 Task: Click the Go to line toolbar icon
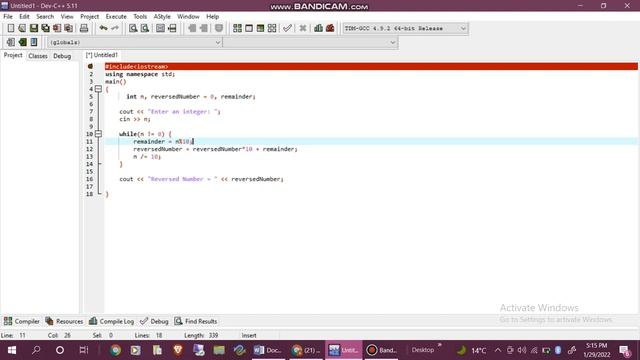point(172,28)
